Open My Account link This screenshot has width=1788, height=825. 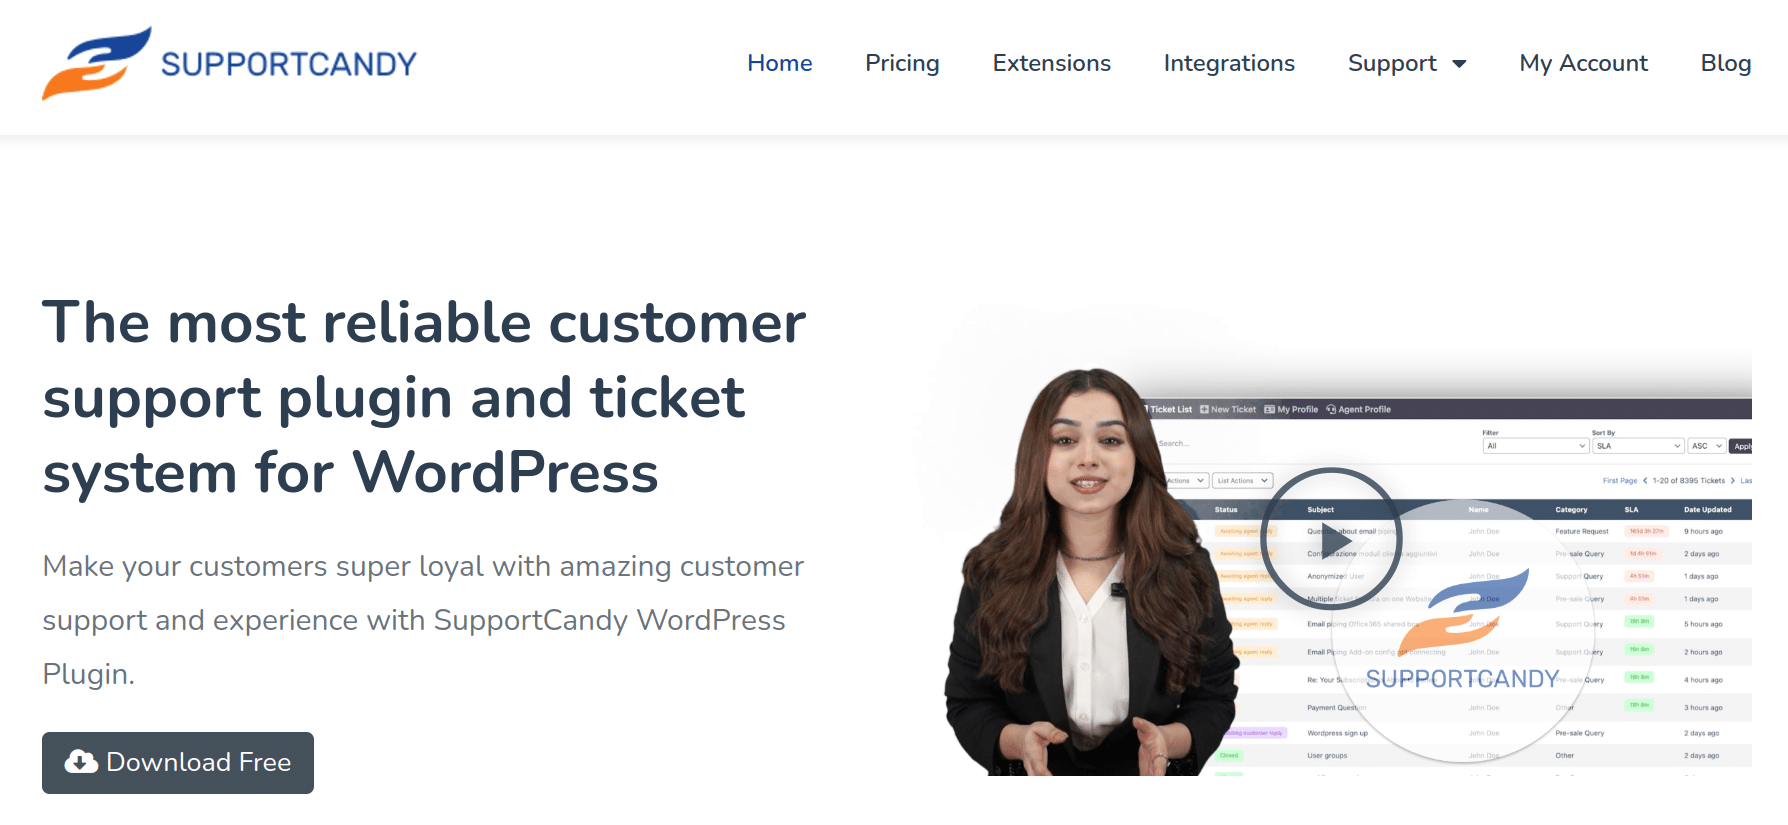point(1584,63)
